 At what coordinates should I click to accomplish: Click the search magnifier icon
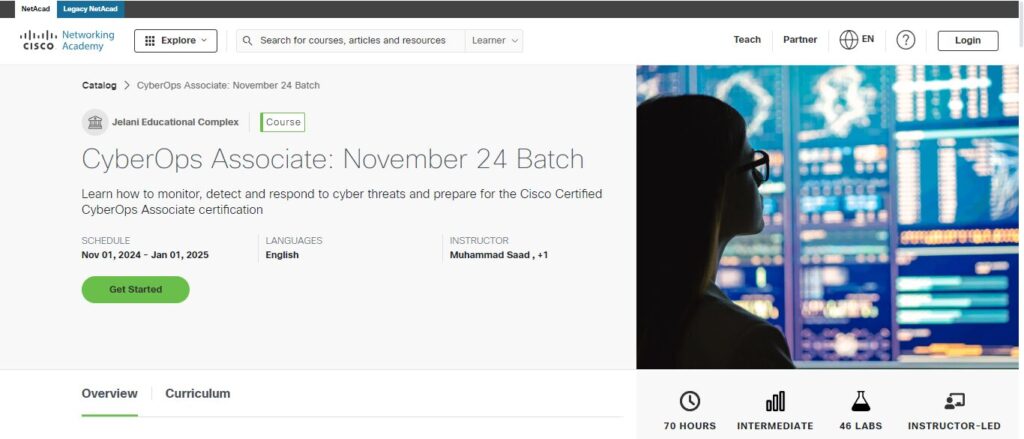tap(247, 41)
